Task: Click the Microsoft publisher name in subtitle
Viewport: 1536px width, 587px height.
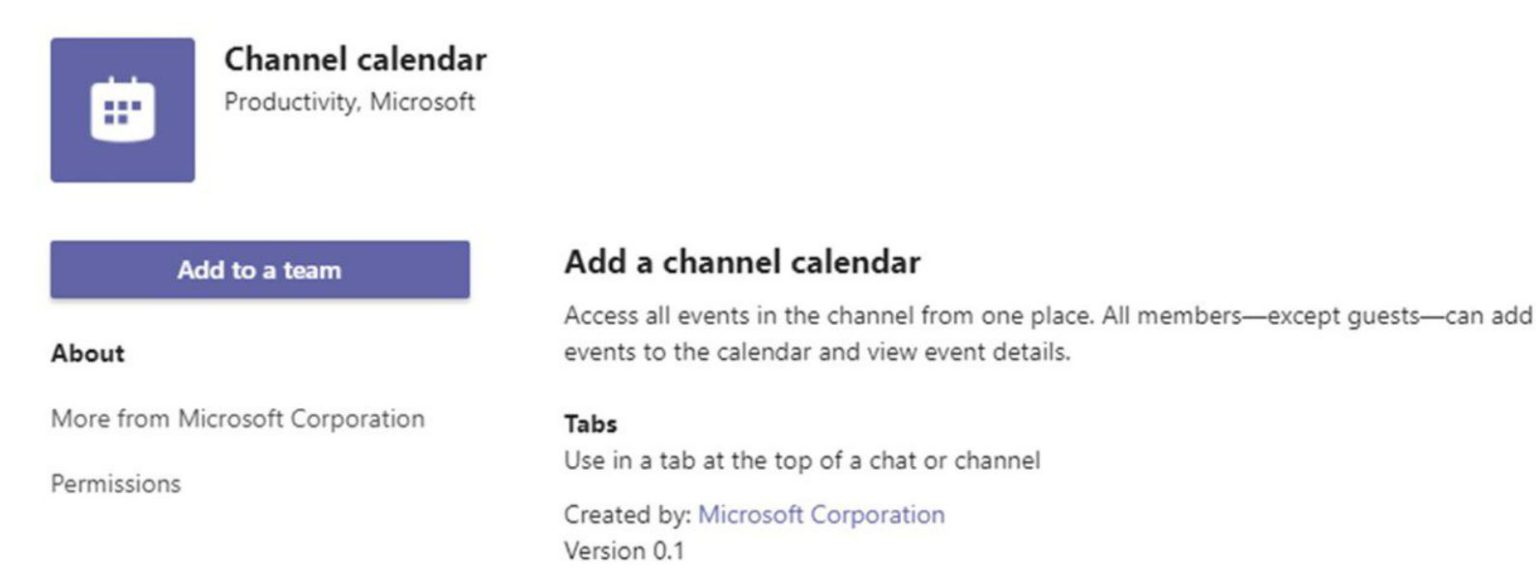Action: click(422, 102)
